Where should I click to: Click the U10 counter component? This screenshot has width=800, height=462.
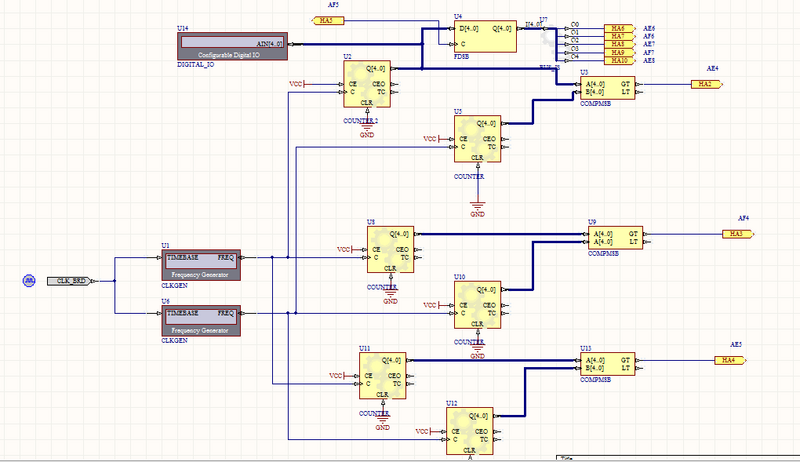pyautogui.click(x=477, y=304)
